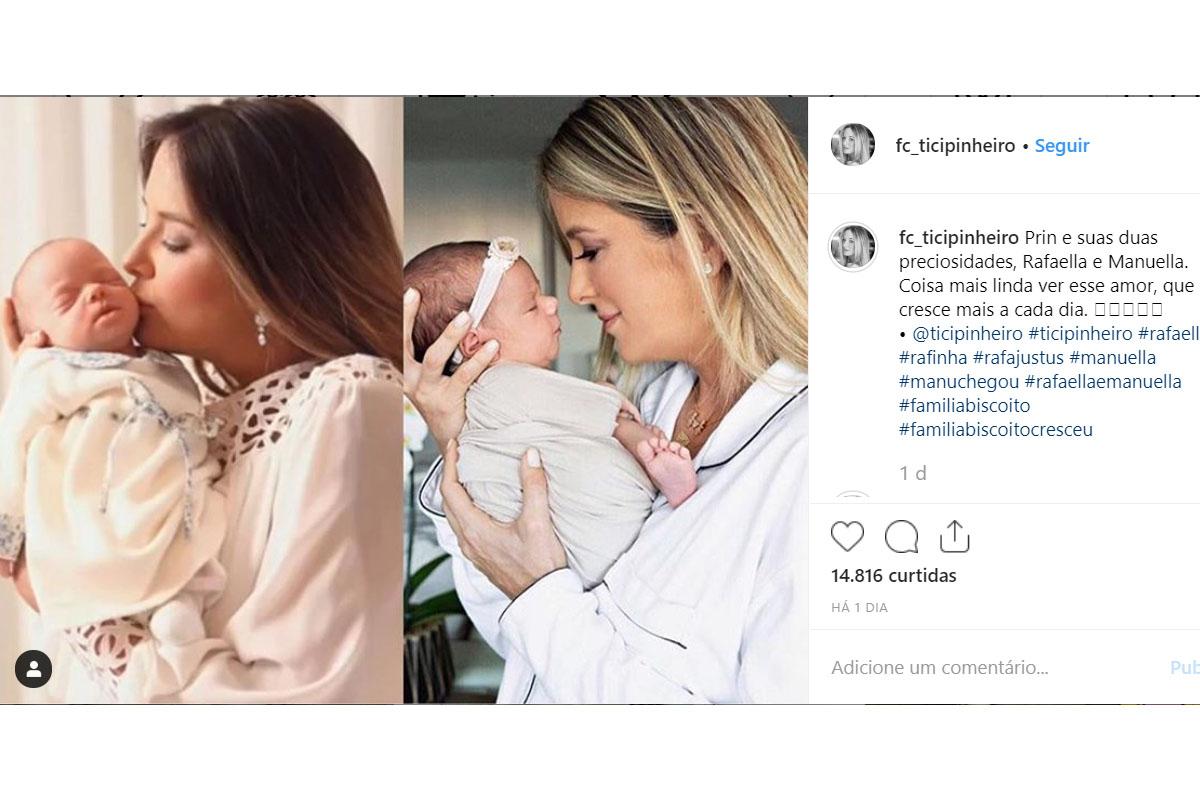Open the #familiabiscoitocresceu hashtag

996,430
